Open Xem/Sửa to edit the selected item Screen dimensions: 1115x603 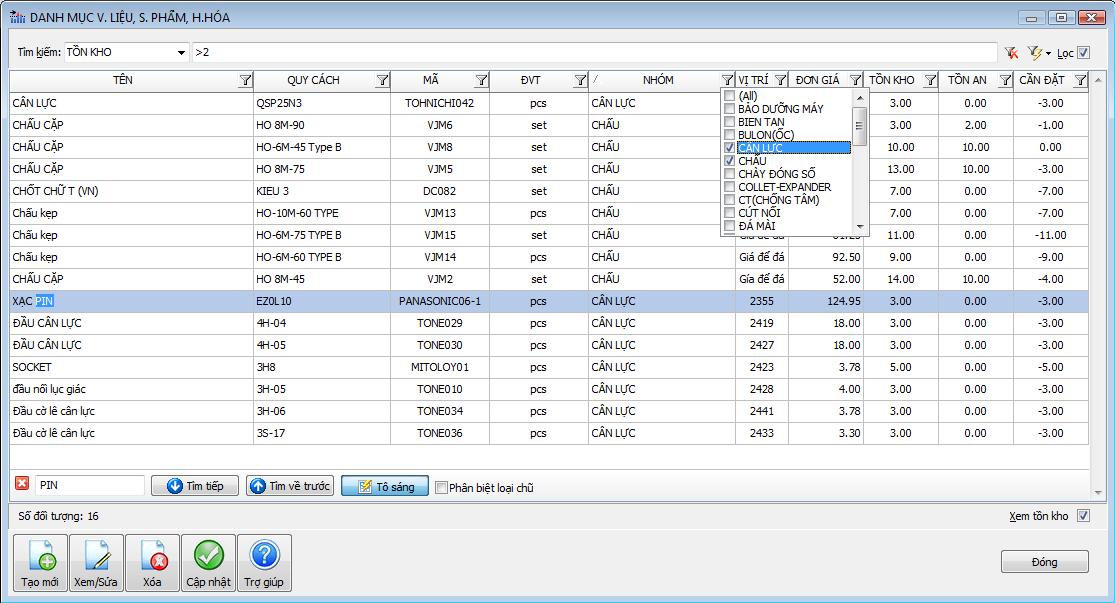(x=97, y=563)
